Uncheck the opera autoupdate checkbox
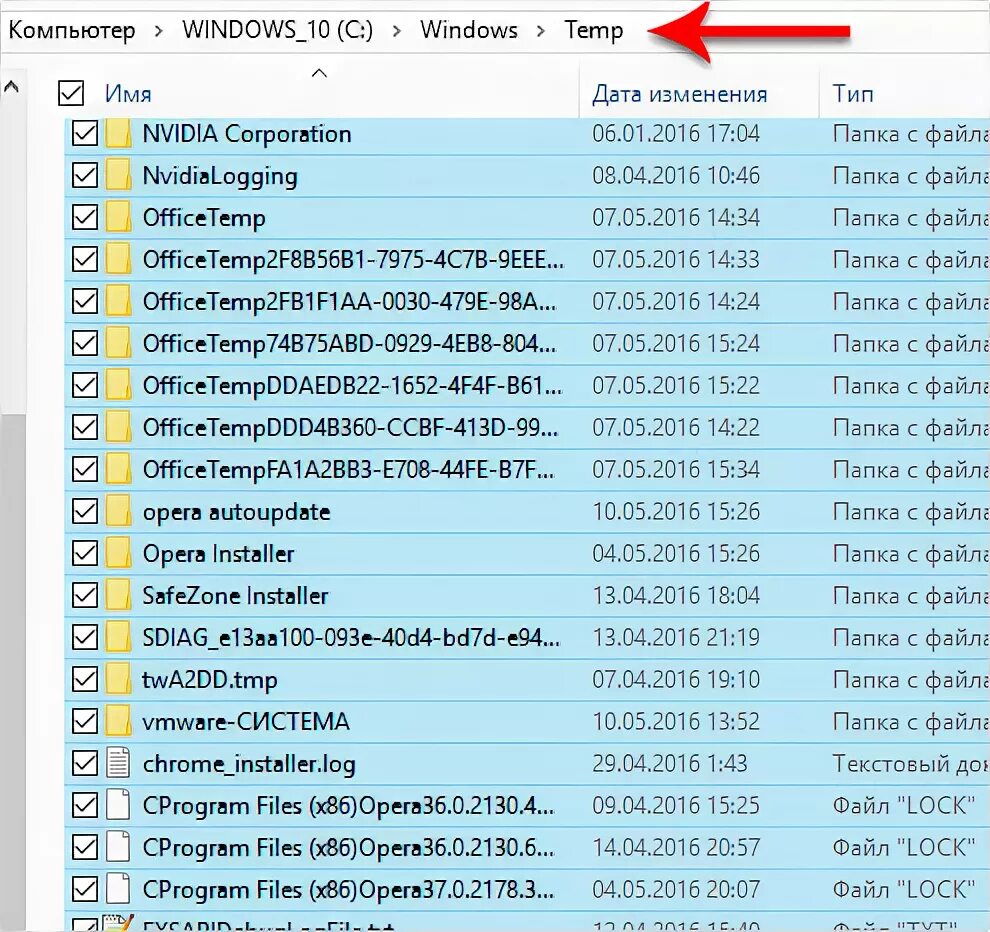 (x=85, y=511)
